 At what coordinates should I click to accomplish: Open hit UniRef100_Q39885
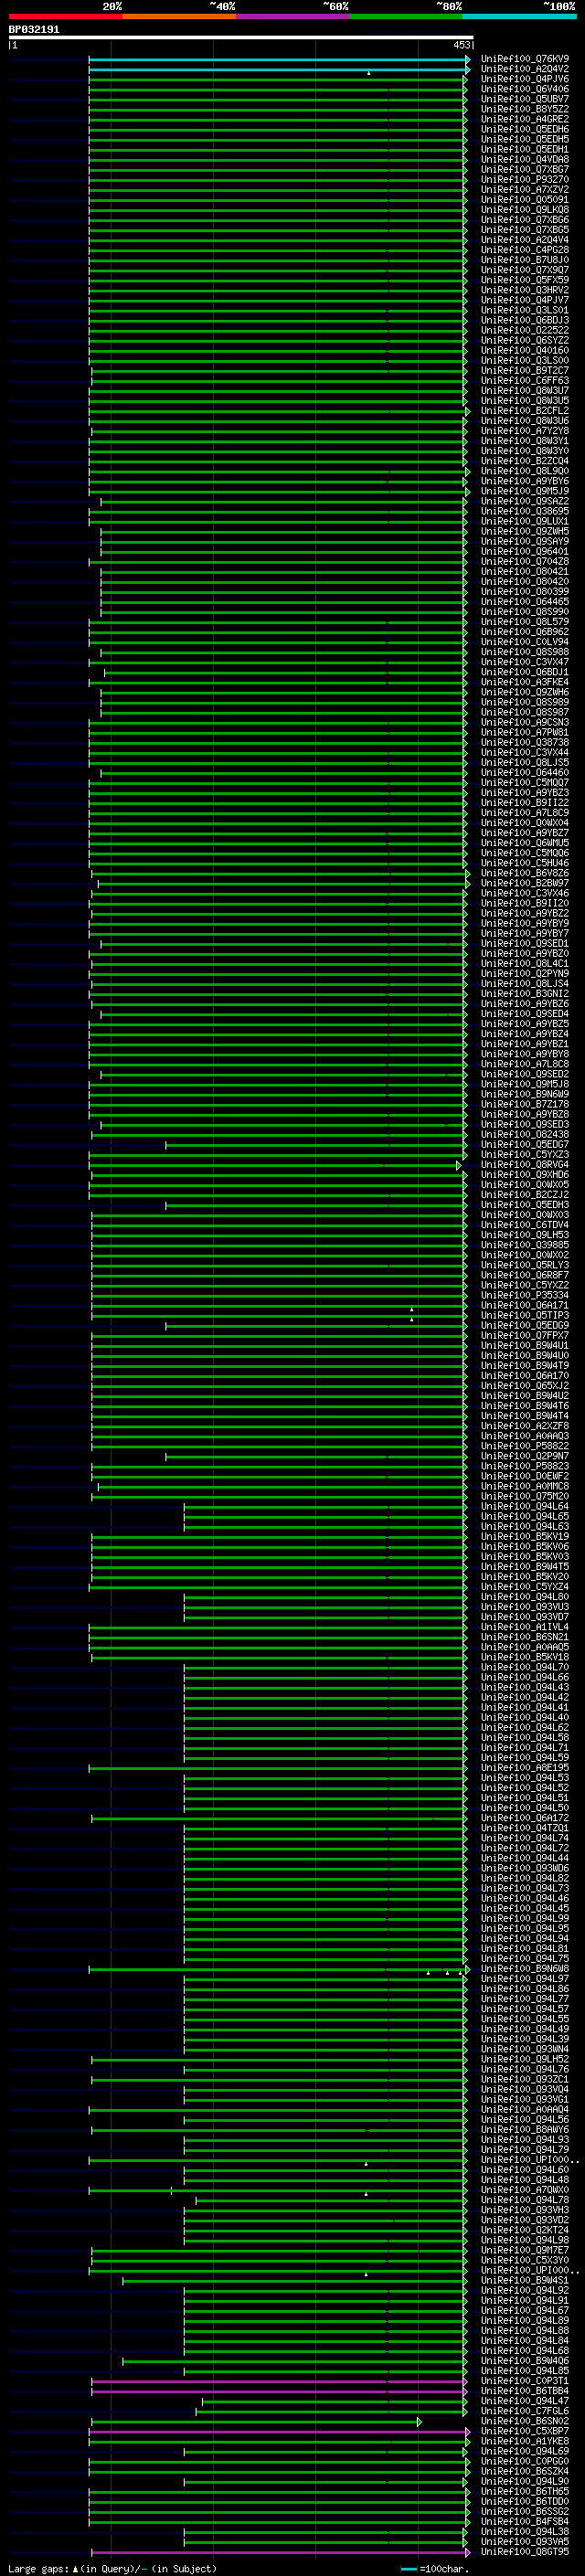(525, 1246)
